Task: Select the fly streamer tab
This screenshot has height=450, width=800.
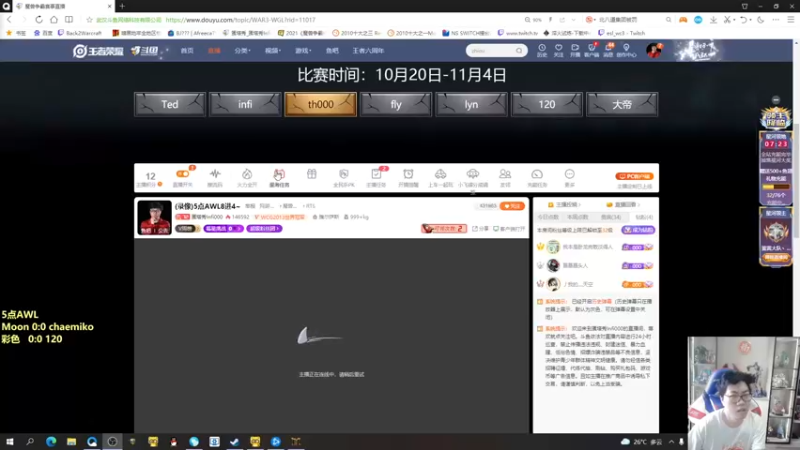Action: 396,104
